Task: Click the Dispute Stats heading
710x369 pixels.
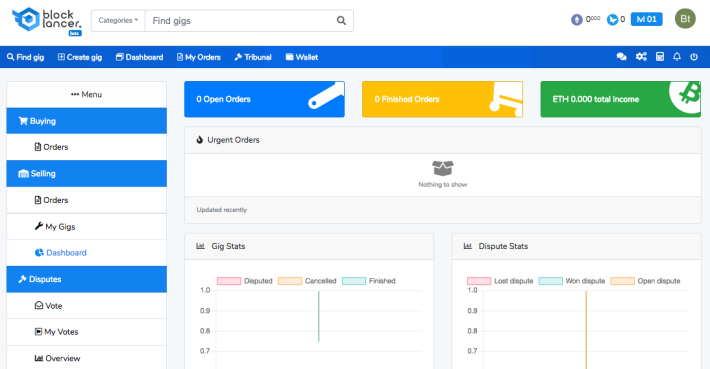Action: [503, 246]
